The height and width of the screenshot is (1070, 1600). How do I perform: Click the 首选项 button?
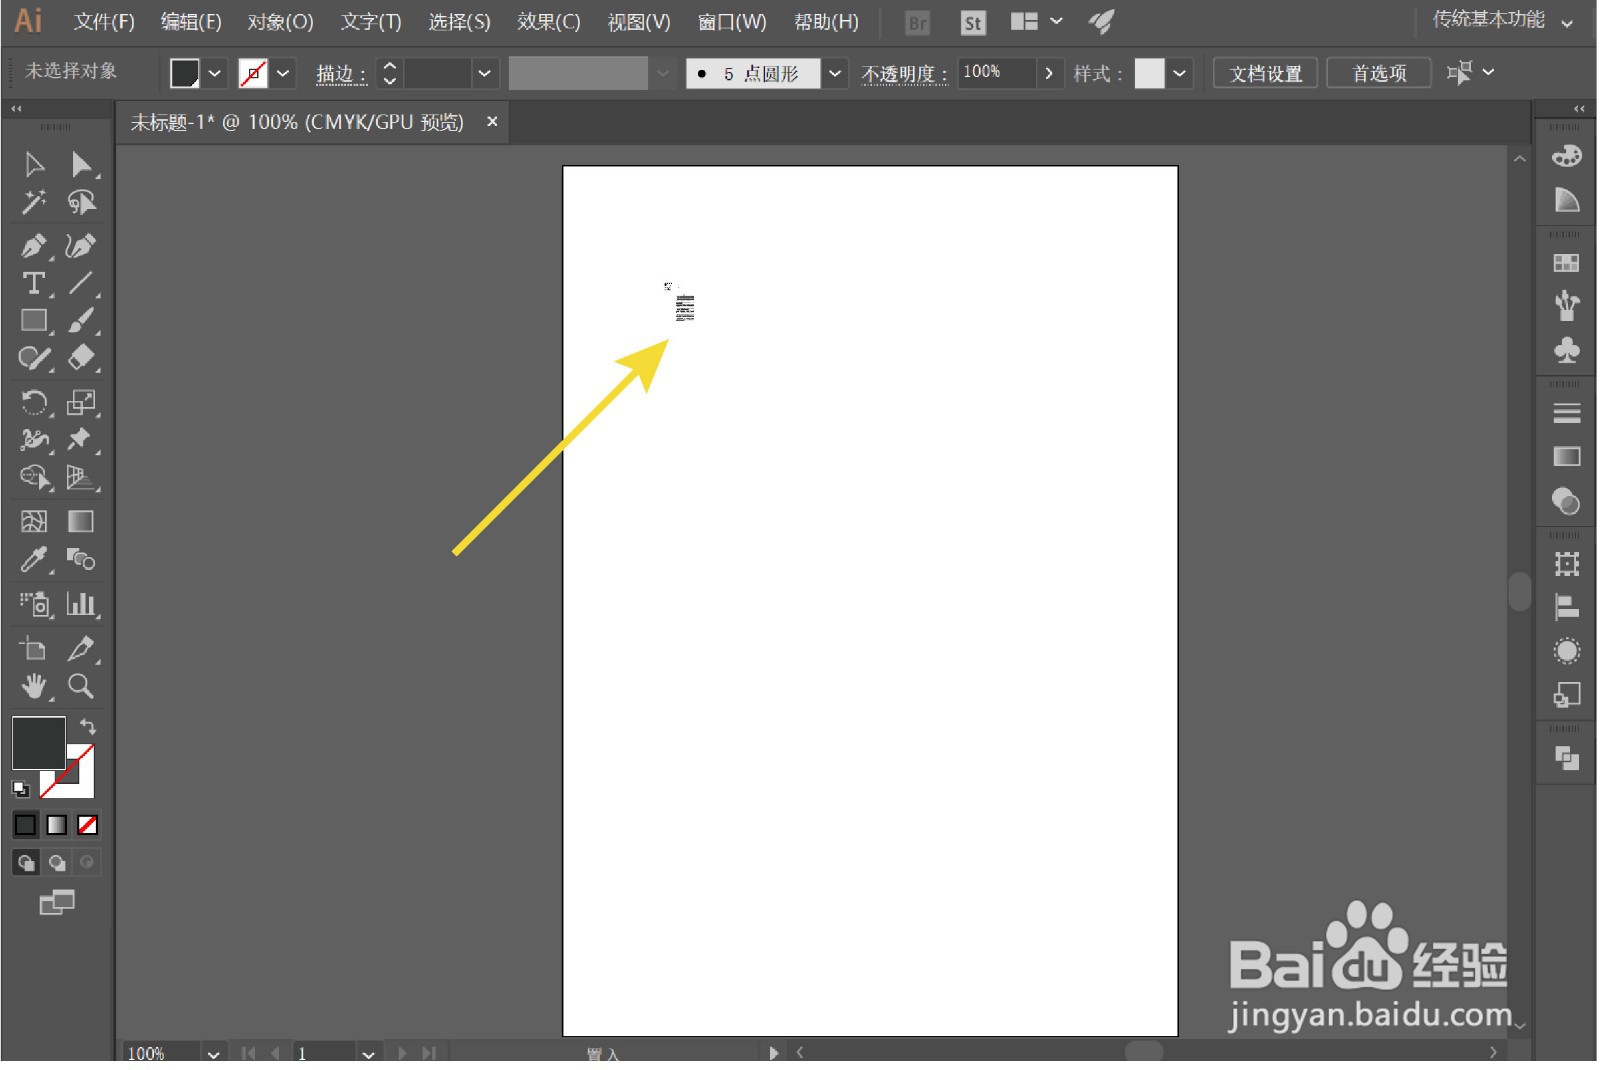click(x=1379, y=73)
